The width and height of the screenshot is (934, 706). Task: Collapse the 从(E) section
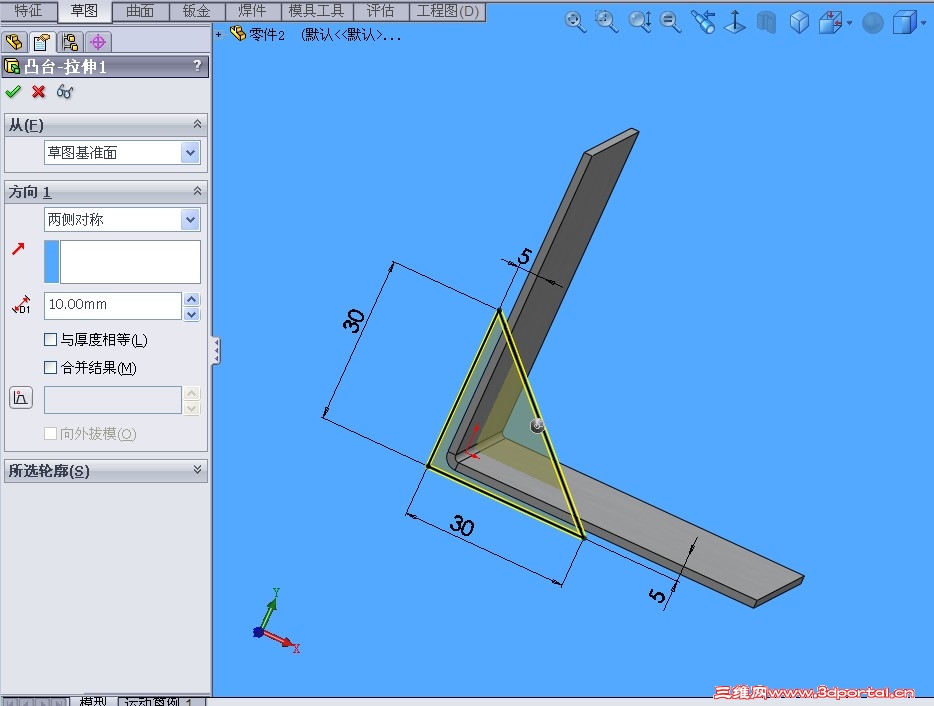click(x=197, y=124)
